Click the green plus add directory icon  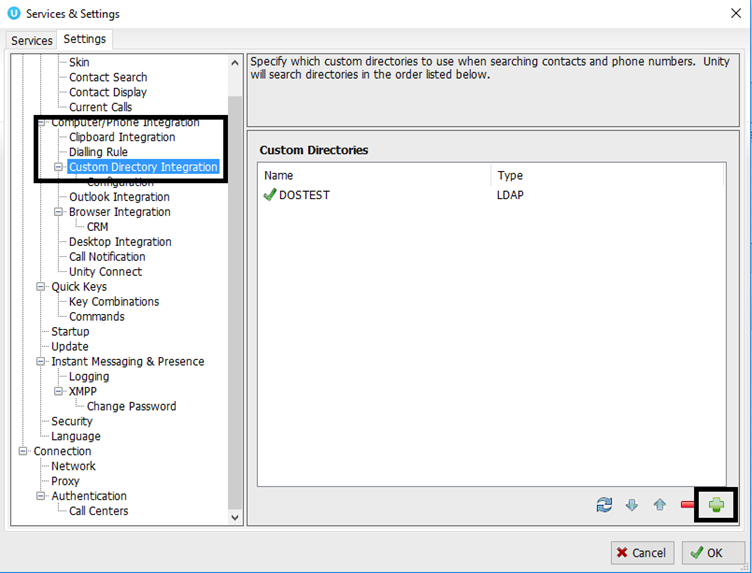click(716, 504)
